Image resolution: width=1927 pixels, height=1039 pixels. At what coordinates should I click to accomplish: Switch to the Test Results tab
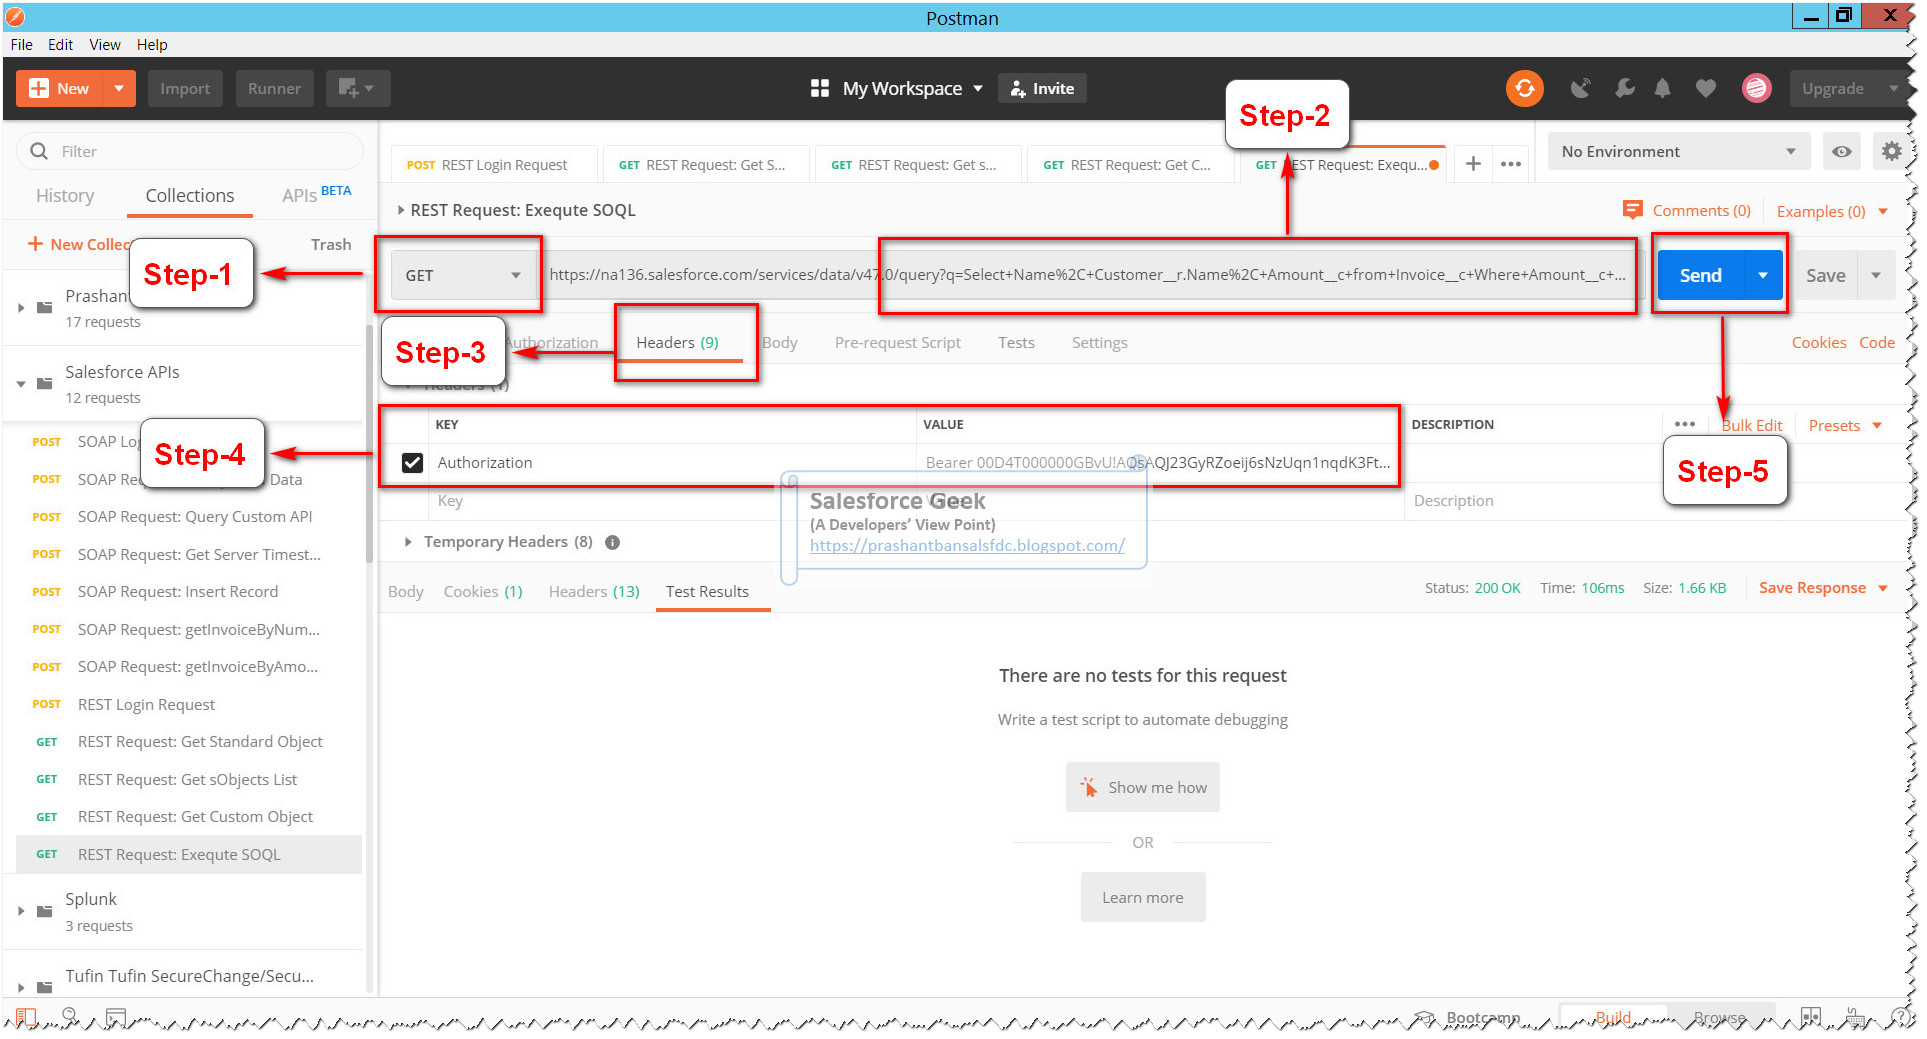pyautogui.click(x=707, y=591)
